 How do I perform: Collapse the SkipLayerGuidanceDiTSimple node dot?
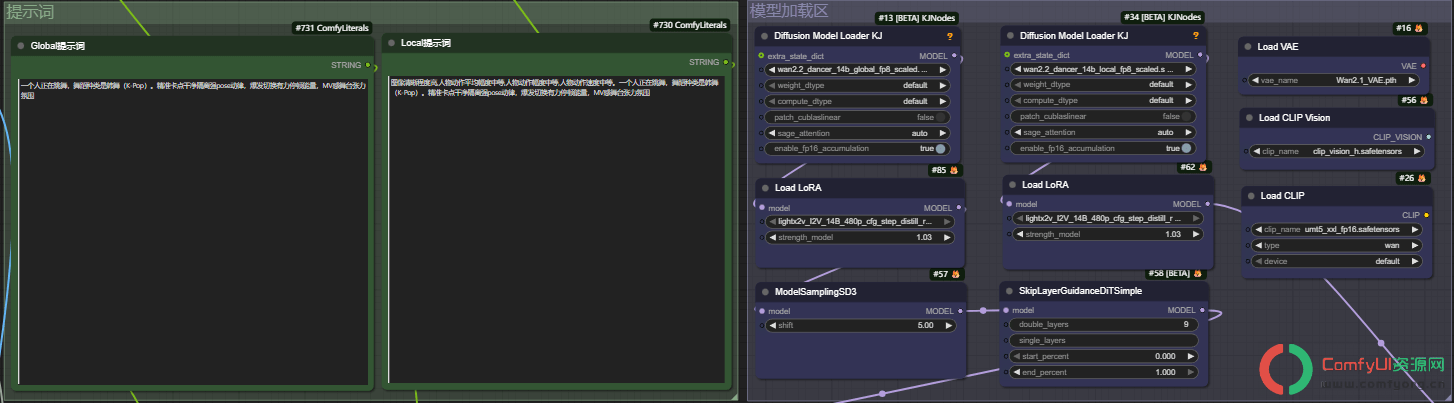[1008, 291]
